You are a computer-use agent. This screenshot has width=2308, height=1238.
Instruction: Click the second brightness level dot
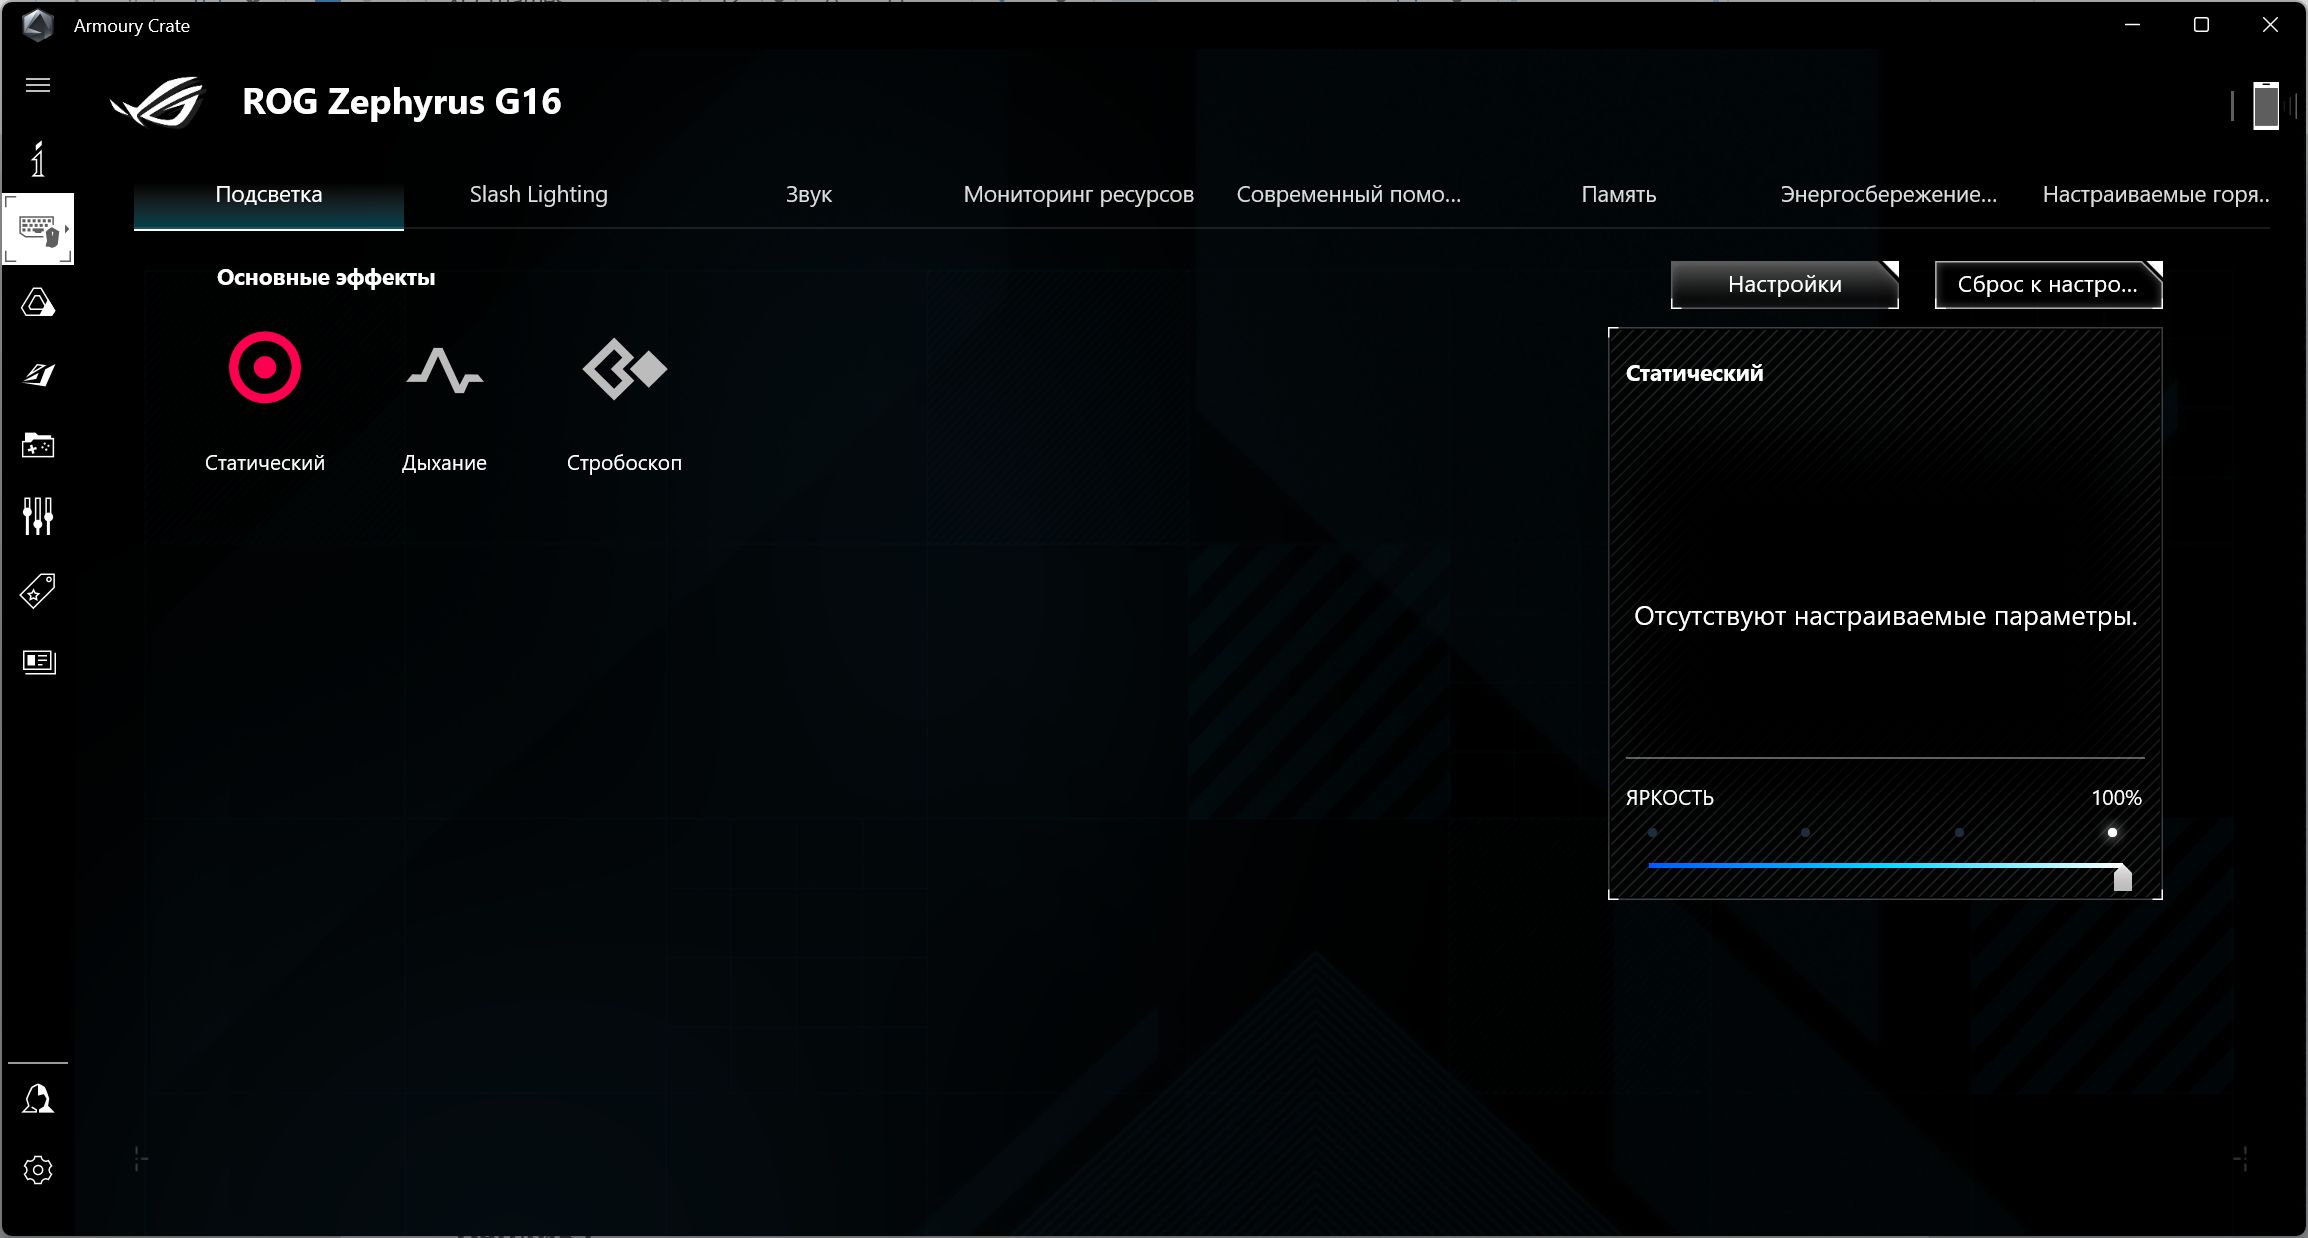1805,832
